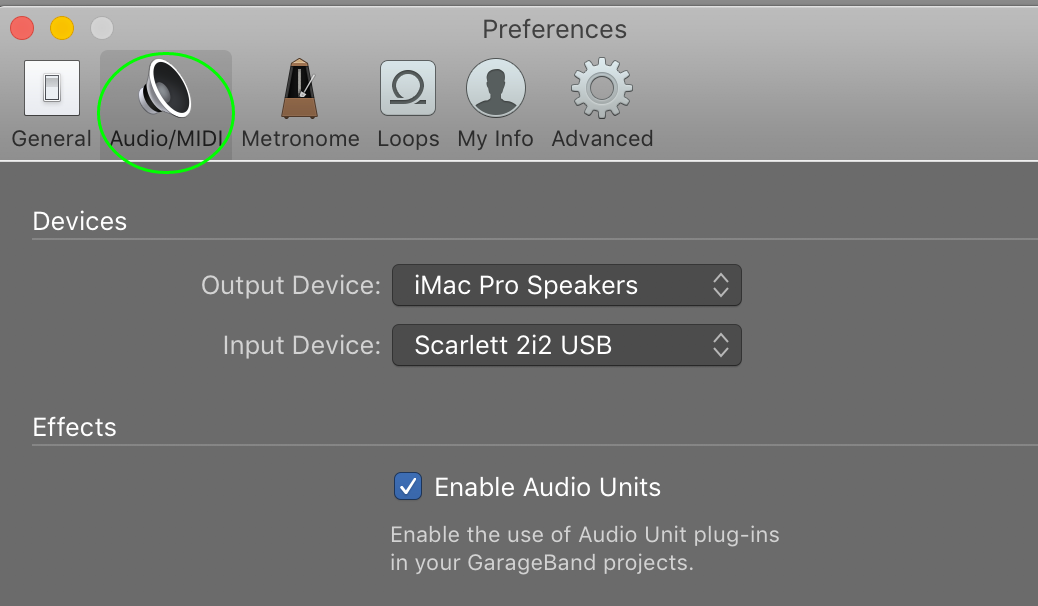Close the Preferences window

22,28
